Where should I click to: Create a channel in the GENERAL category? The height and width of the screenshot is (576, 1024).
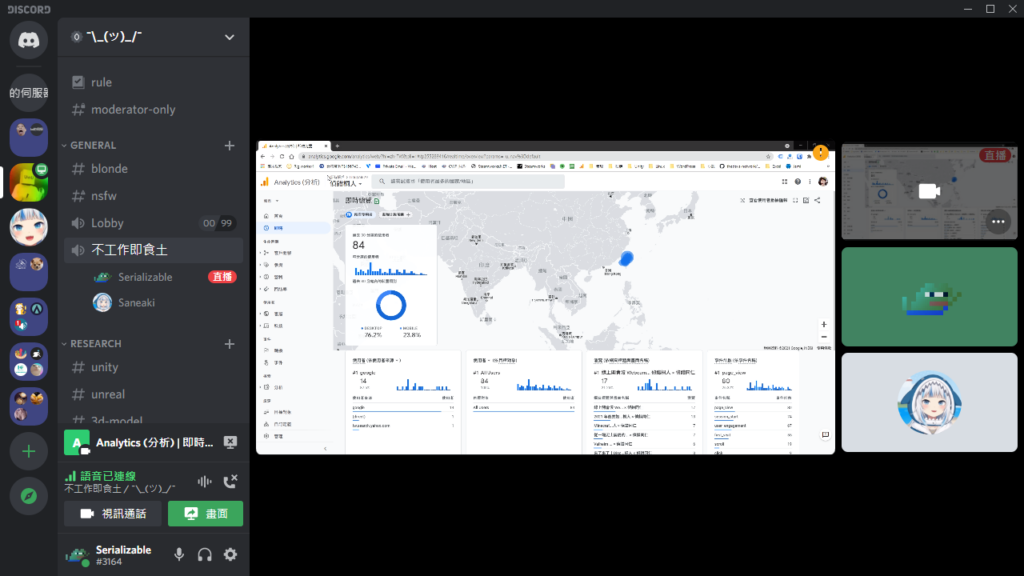pyautogui.click(x=229, y=145)
